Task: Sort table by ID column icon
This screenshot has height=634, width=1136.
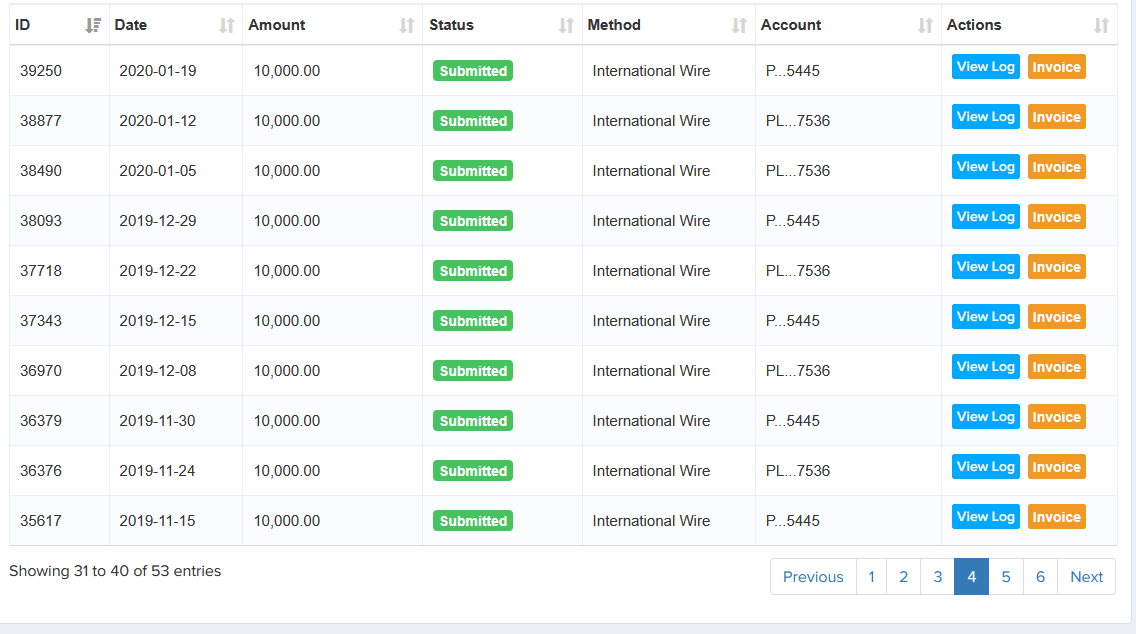Action: coord(93,25)
